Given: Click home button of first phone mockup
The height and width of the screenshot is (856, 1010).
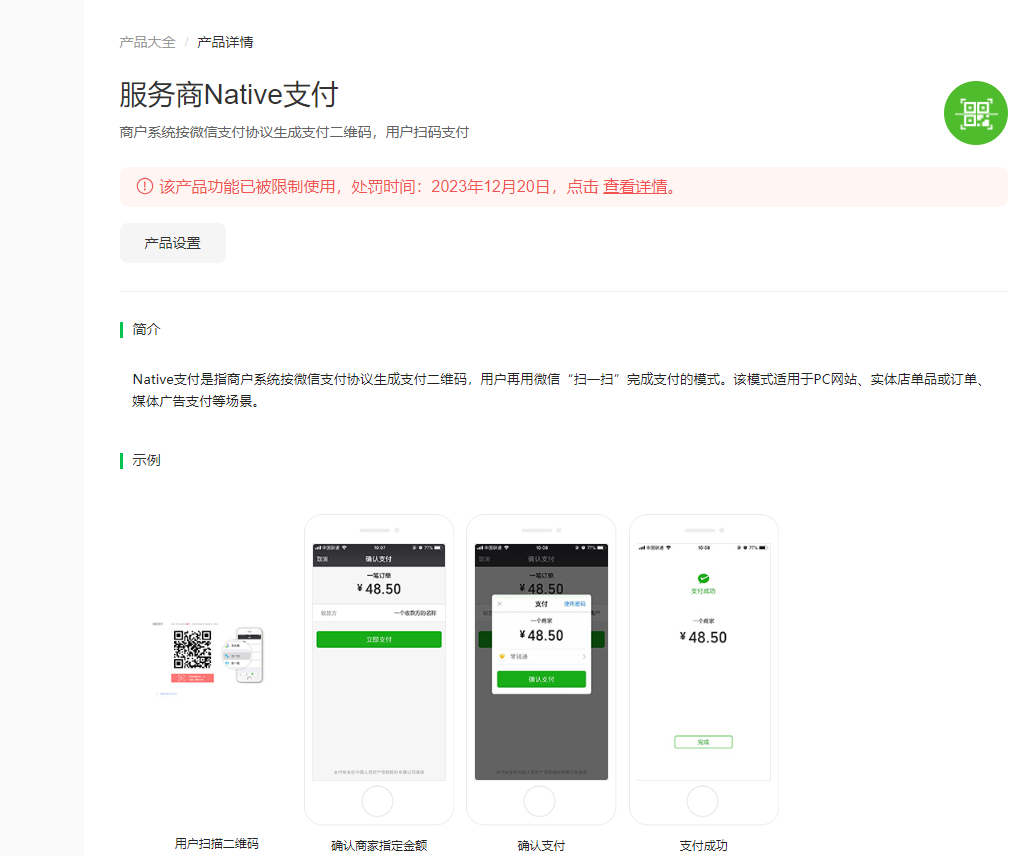Looking at the screenshot, I should coord(377,802).
